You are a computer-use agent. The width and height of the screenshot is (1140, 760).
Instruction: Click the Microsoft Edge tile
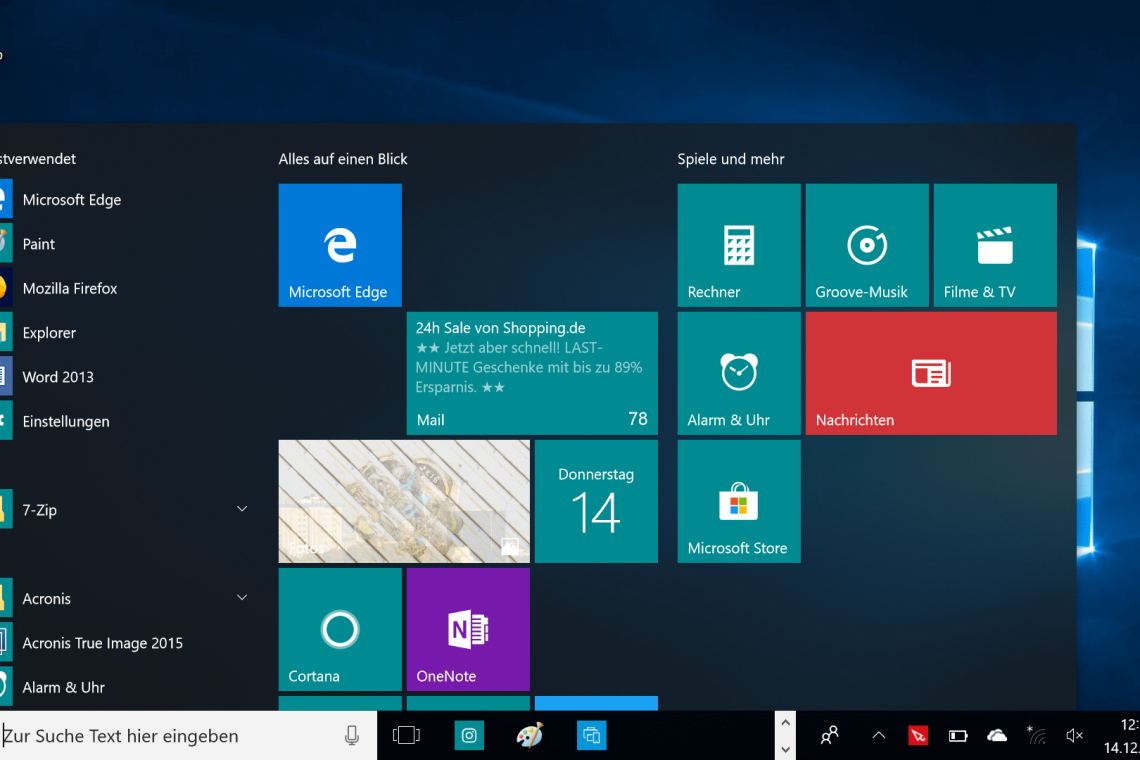[339, 245]
